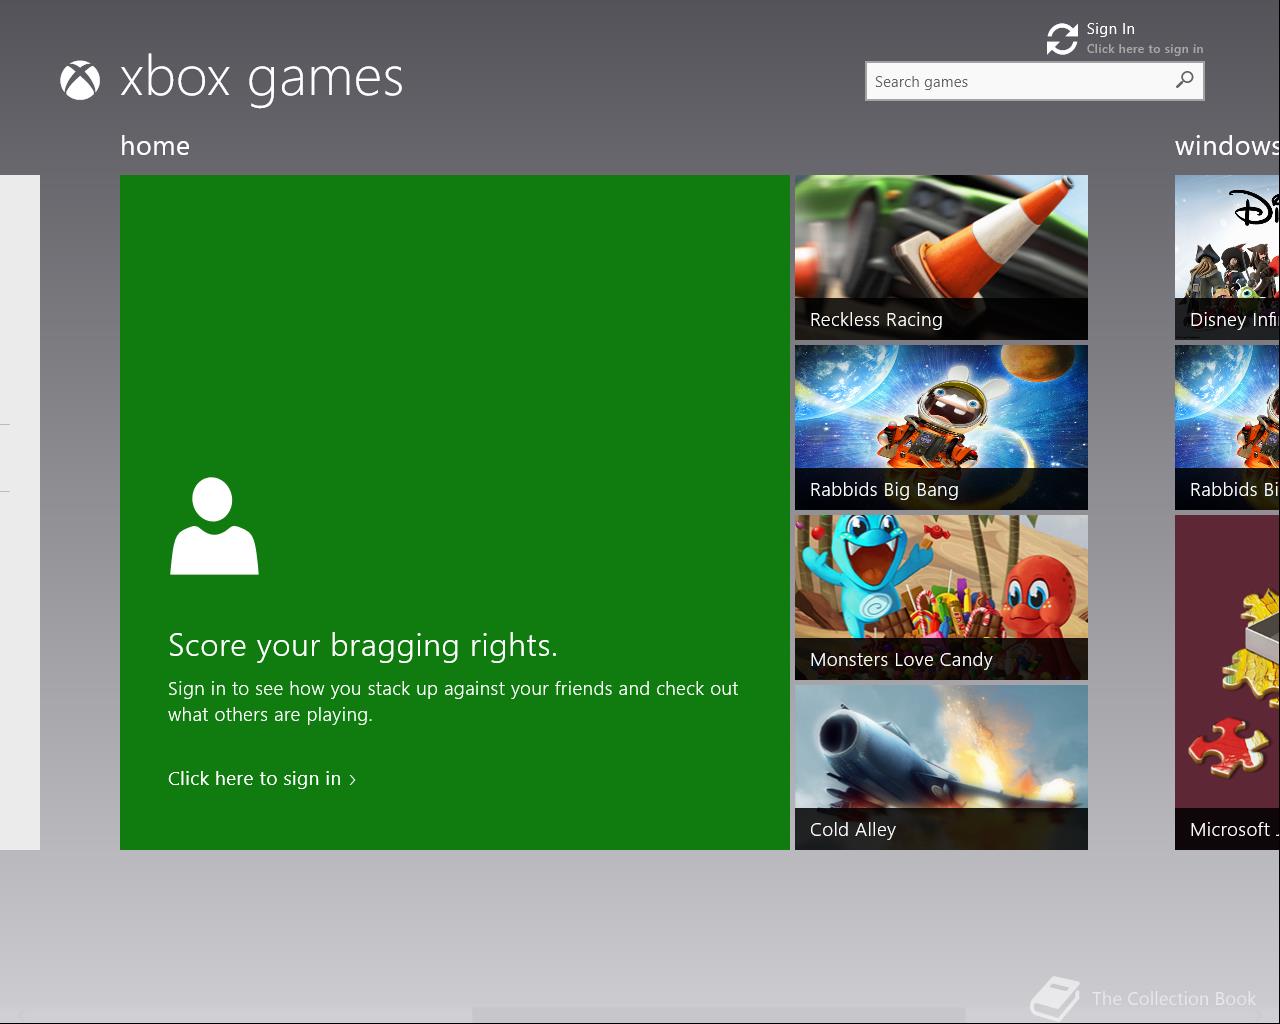Viewport: 1280px width, 1024px height.
Task: Open the Cold Alley game tile
Action: click(x=941, y=767)
